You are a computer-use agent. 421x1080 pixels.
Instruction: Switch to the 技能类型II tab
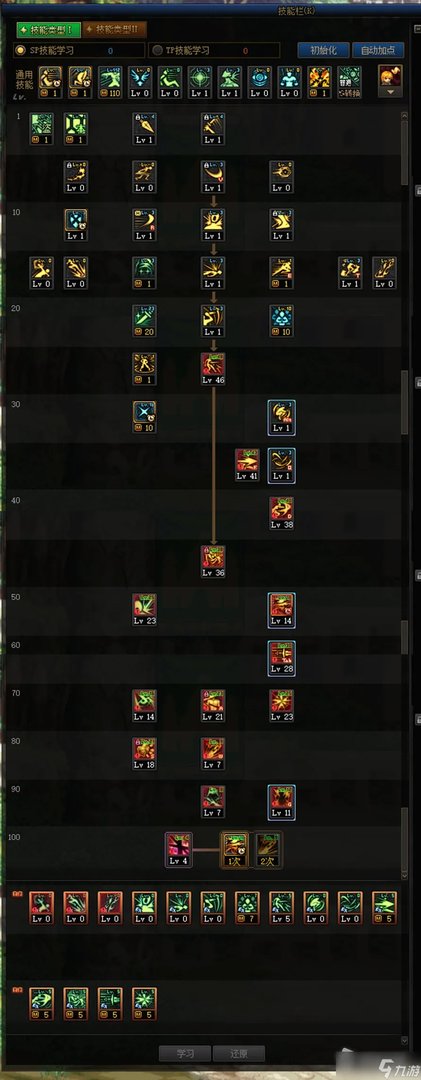[115, 30]
